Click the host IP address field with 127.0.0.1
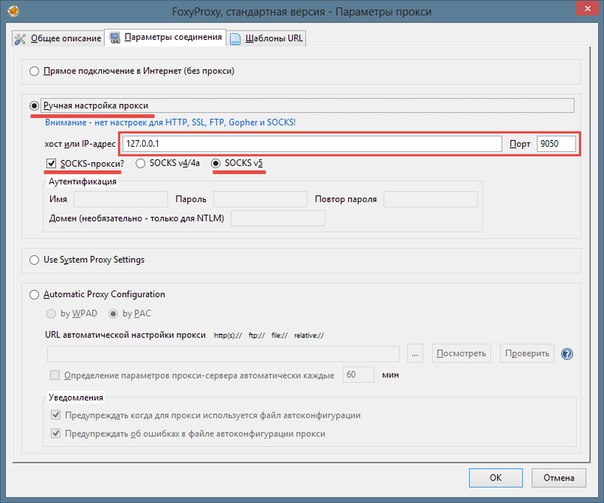Viewport: 604px width, 503px height. click(x=312, y=144)
